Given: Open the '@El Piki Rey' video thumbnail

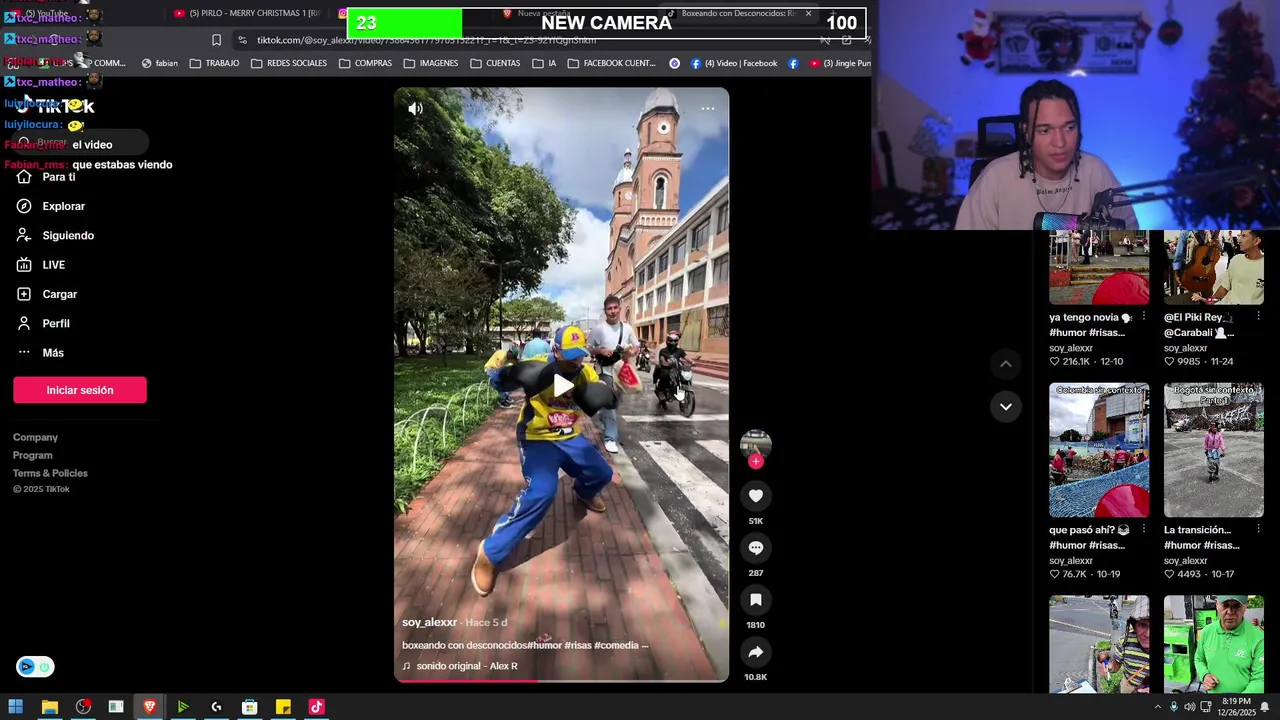Looking at the screenshot, I should (1214, 267).
